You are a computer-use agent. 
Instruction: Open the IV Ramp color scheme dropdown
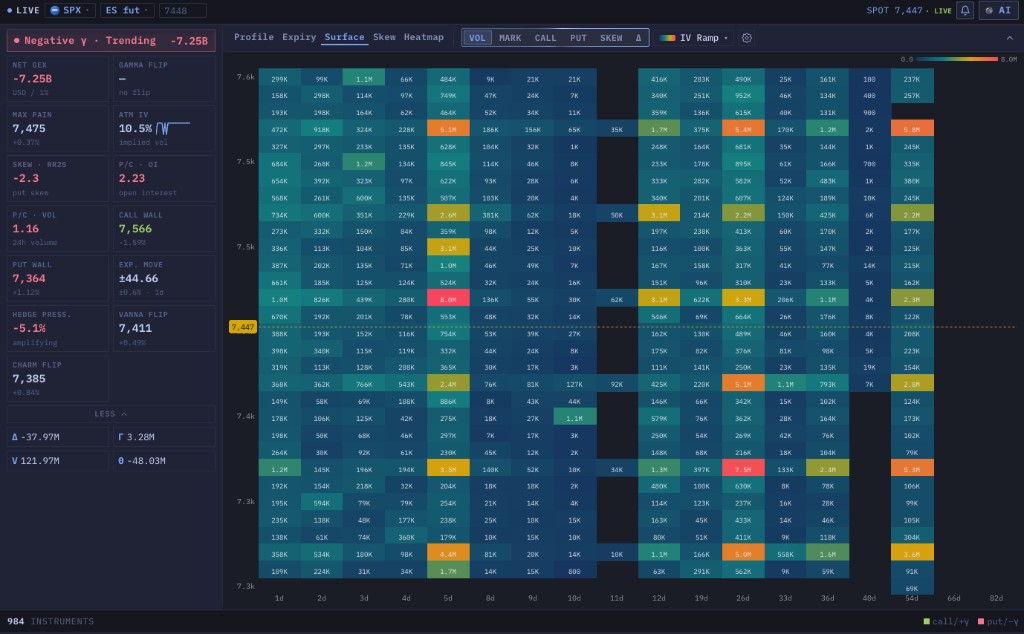click(694, 38)
